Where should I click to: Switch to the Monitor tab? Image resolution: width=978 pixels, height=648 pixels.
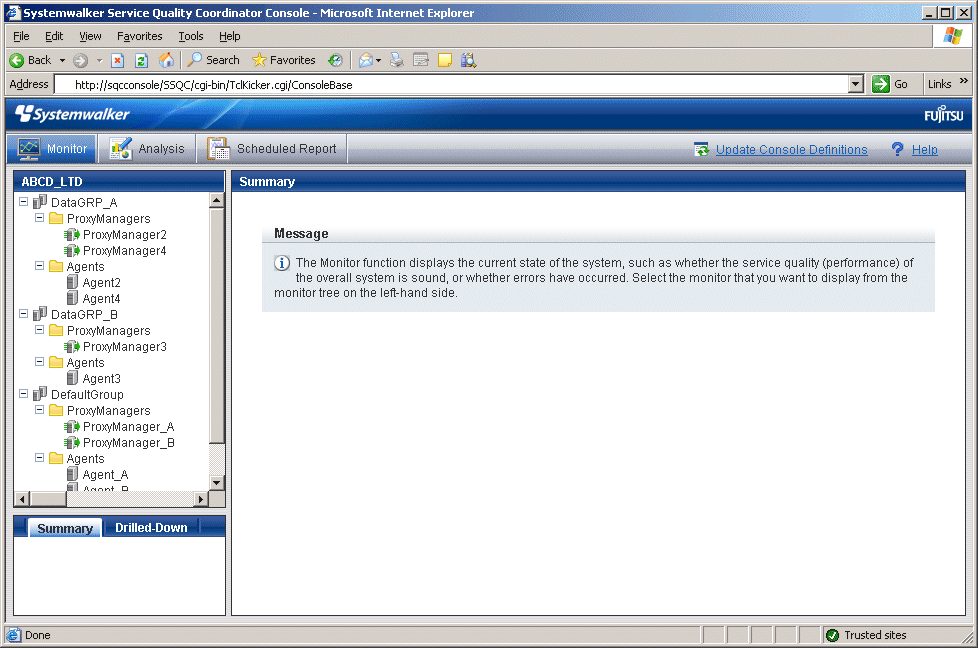click(x=52, y=148)
